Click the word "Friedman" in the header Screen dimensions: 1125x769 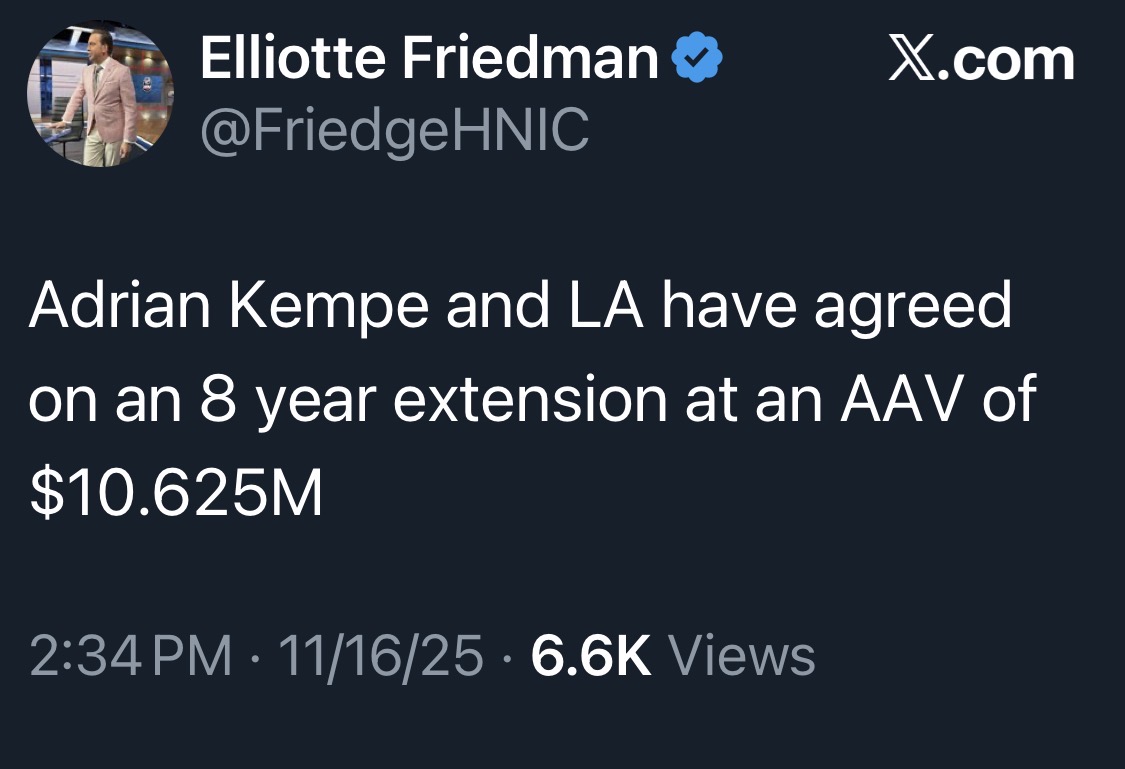pos(530,60)
